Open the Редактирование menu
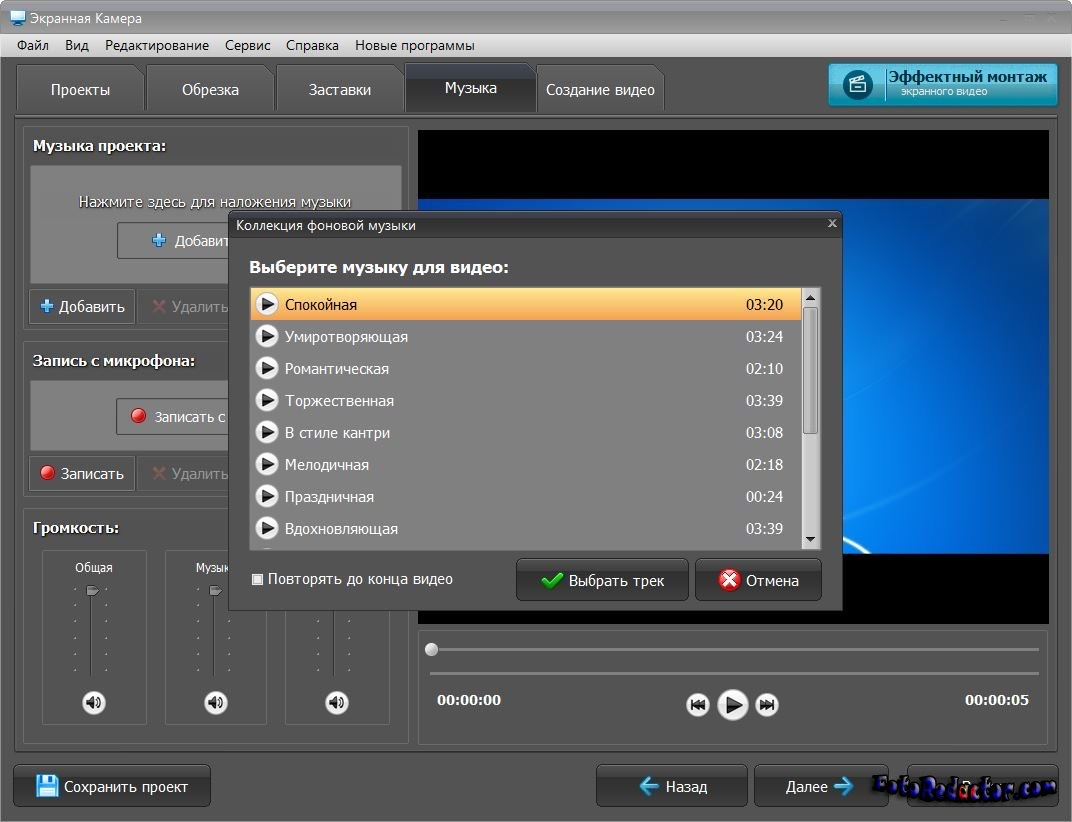The width and height of the screenshot is (1072, 822). [x=157, y=45]
